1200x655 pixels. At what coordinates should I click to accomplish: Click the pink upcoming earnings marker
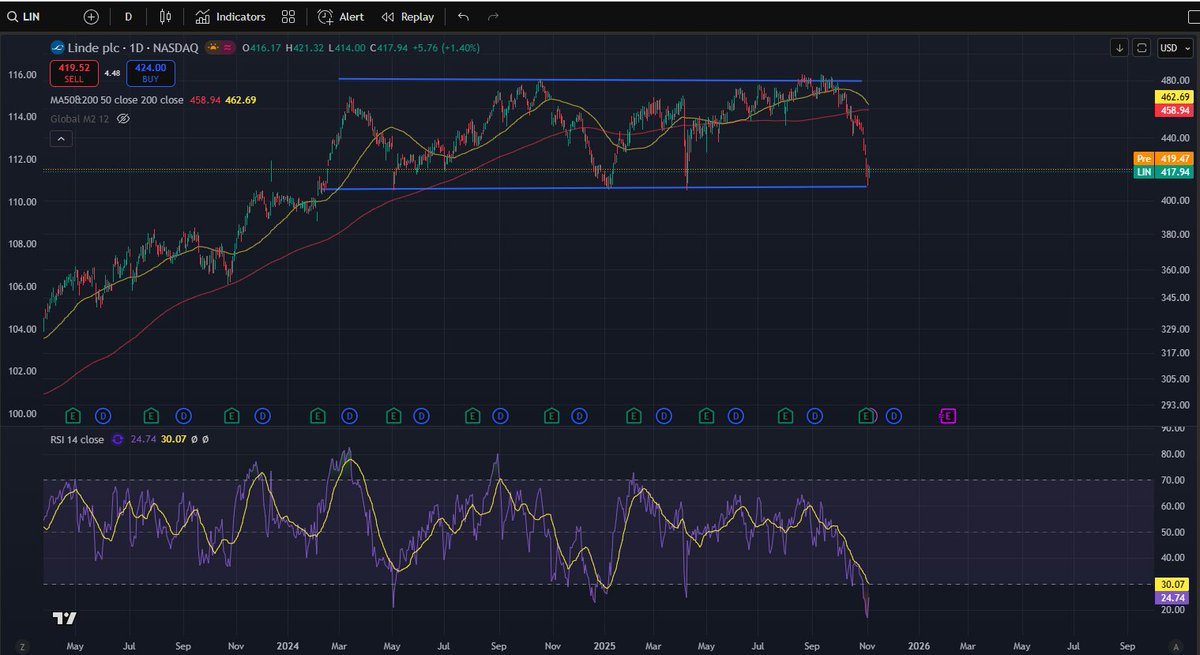tap(948, 415)
